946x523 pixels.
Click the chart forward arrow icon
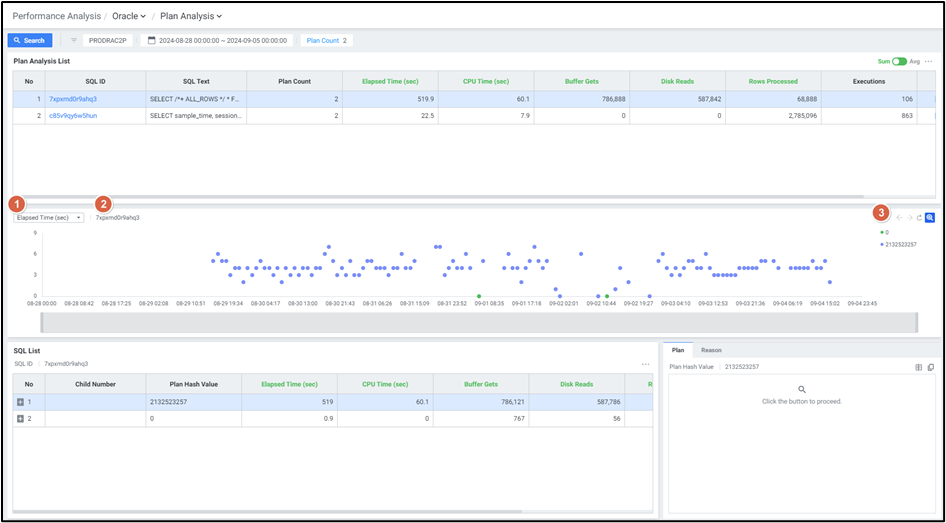click(x=909, y=217)
